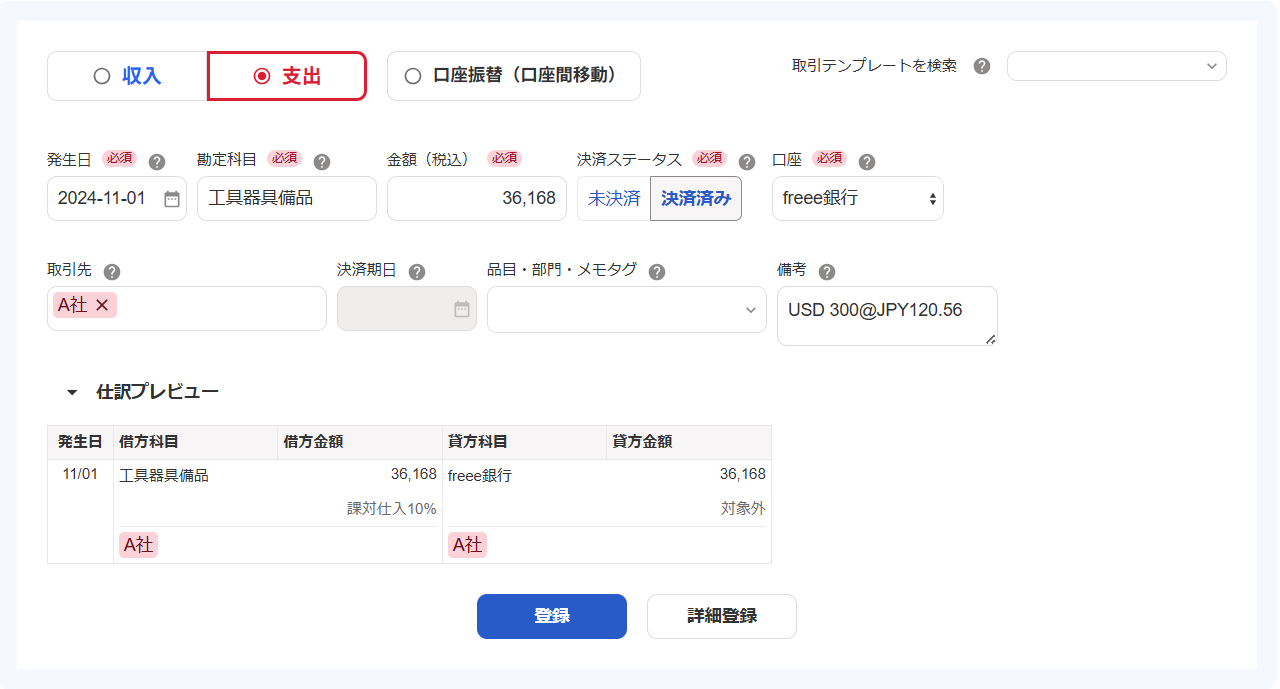
Task: Click 対象外 tax label in preview
Action: pyautogui.click(x=743, y=509)
